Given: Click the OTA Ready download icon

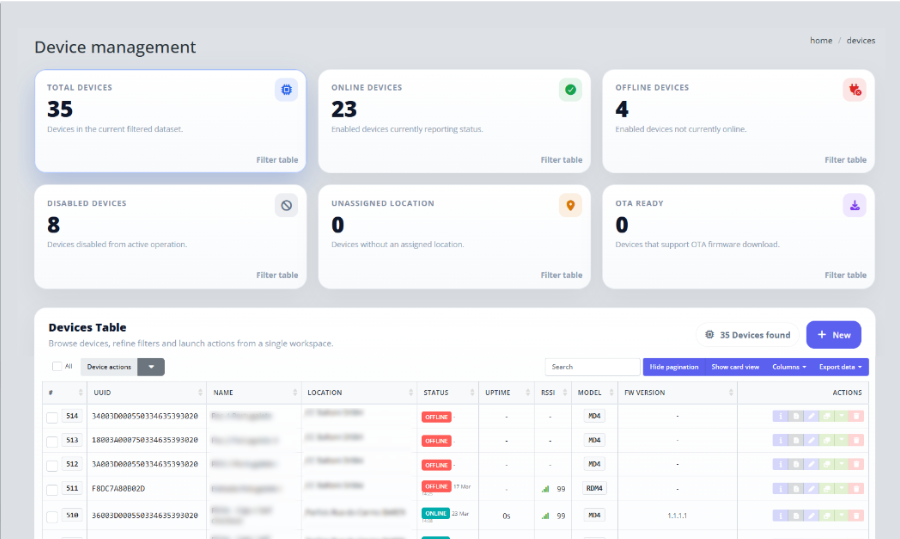Looking at the screenshot, I should (x=854, y=206).
